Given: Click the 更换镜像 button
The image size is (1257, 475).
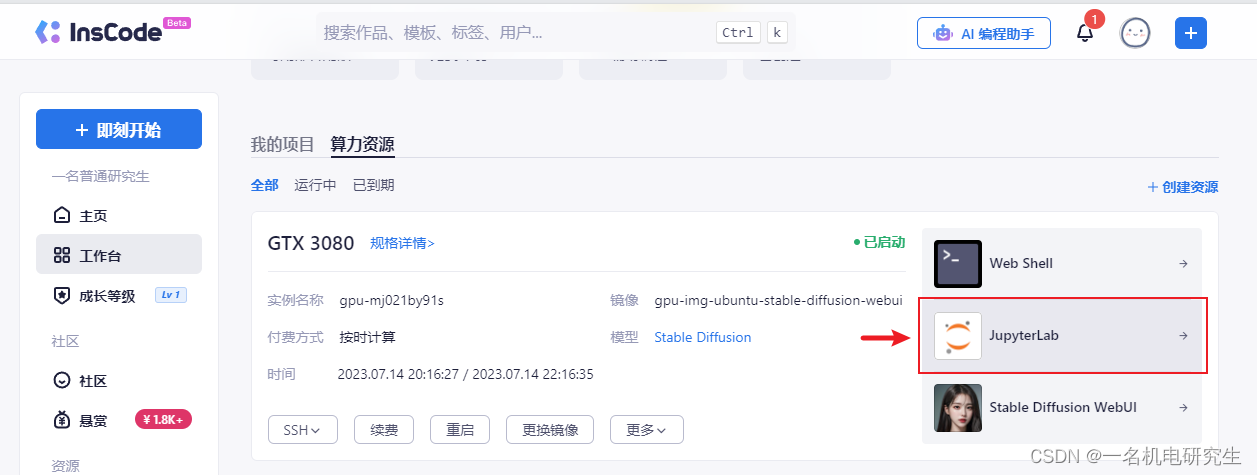Looking at the screenshot, I should (x=550, y=430).
